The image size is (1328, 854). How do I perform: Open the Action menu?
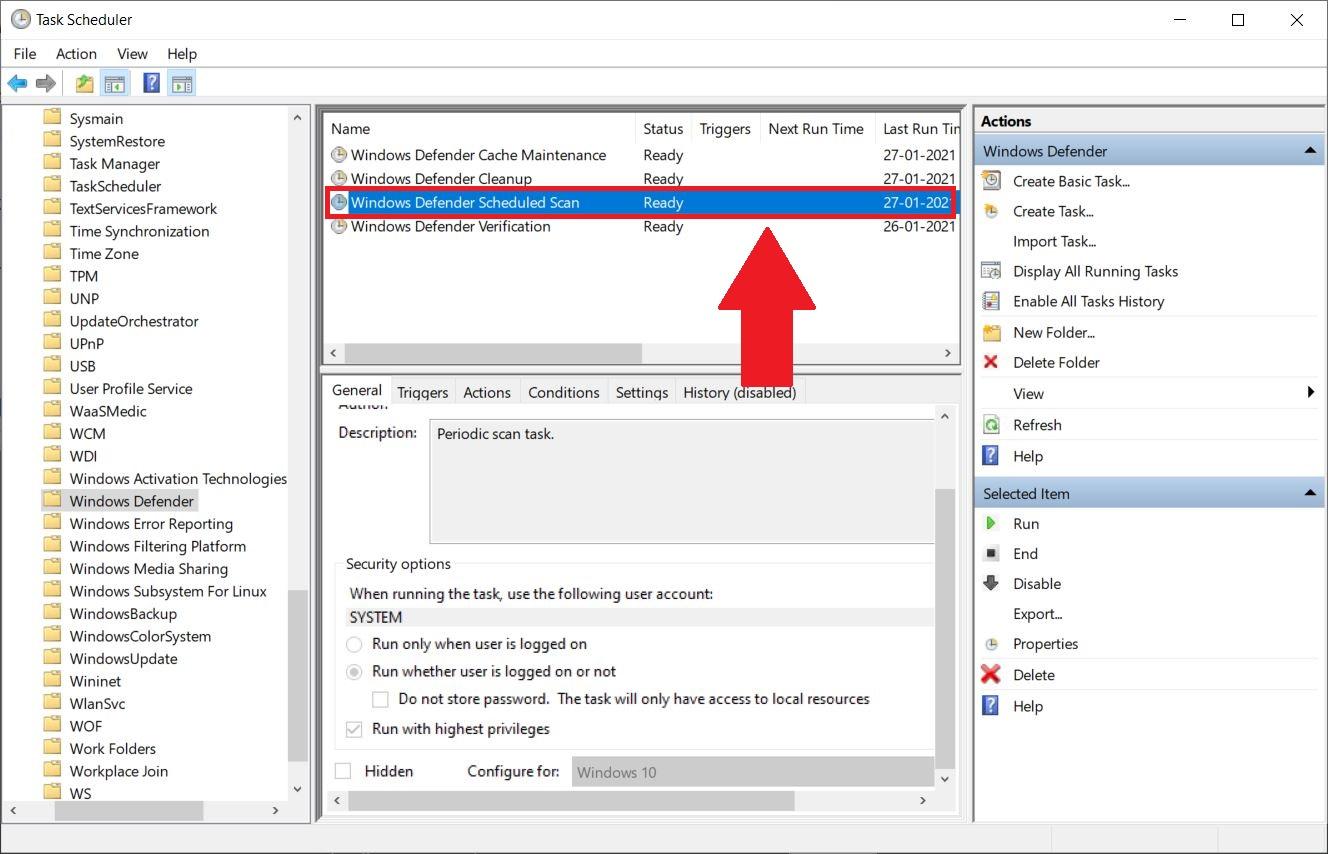[76, 54]
